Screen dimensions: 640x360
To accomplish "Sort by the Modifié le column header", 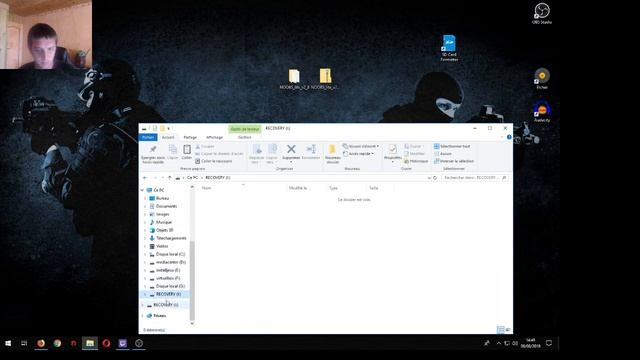I will tap(298, 188).
